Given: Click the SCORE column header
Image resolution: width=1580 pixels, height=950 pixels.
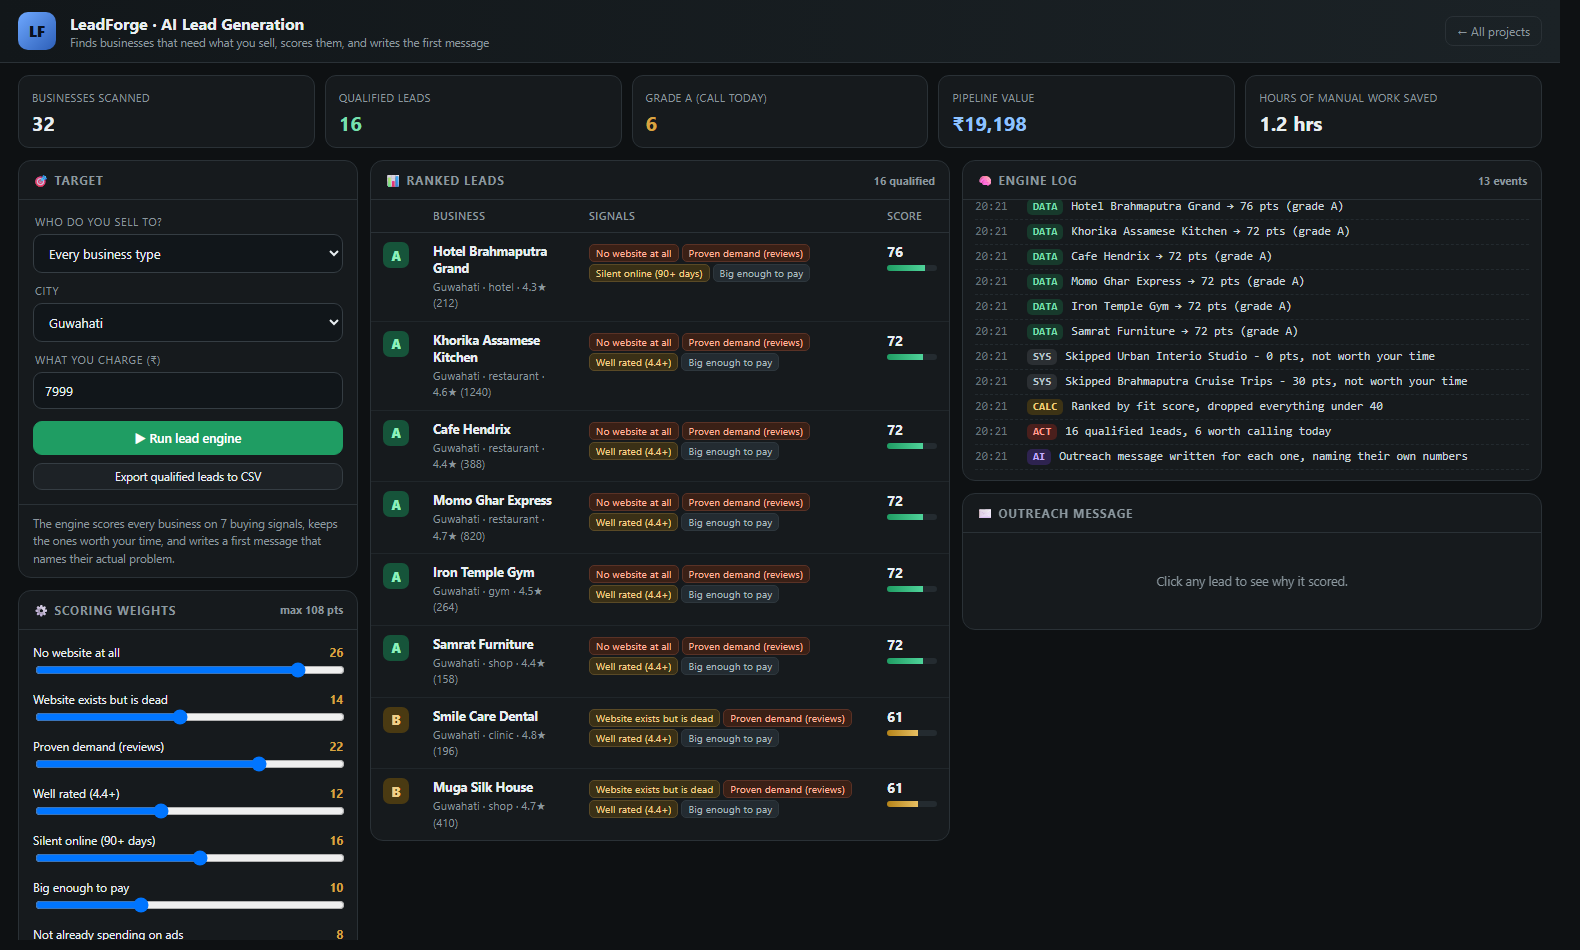Looking at the screenshot, I should 904,216.
